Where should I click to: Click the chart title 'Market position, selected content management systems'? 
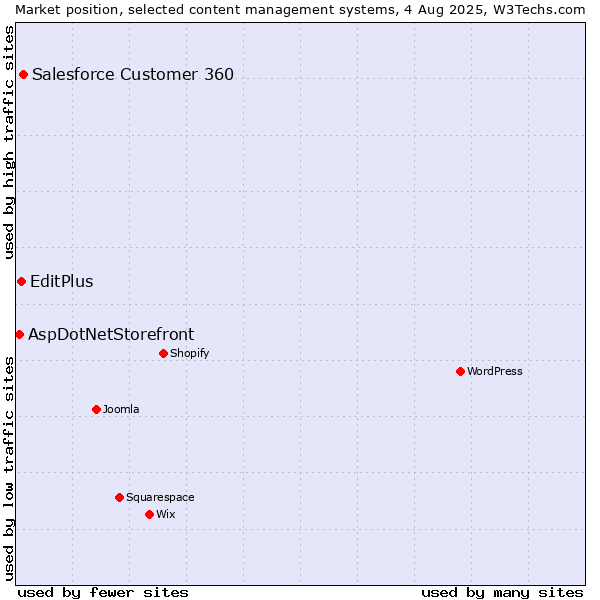point(207,10)
